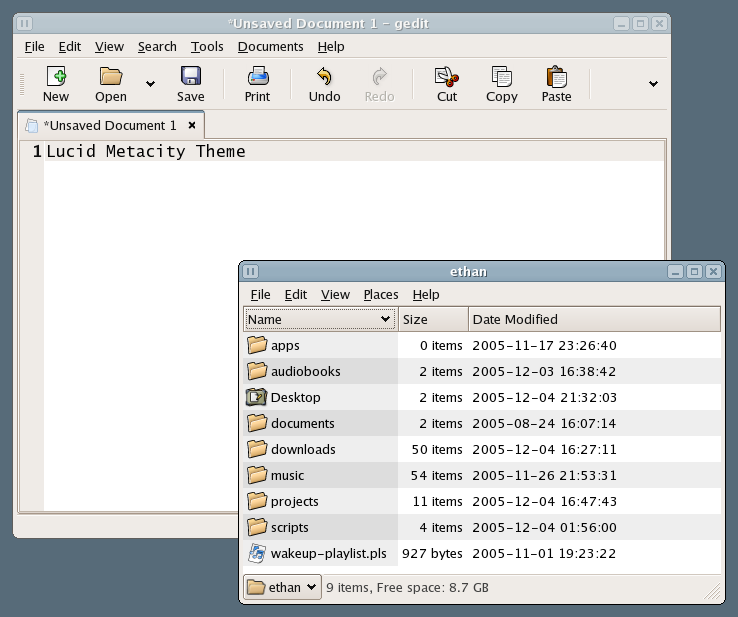This screenshot has height=617, width=738.
Task: Open the Help menu in ethan window
Action: pos(426,295)
